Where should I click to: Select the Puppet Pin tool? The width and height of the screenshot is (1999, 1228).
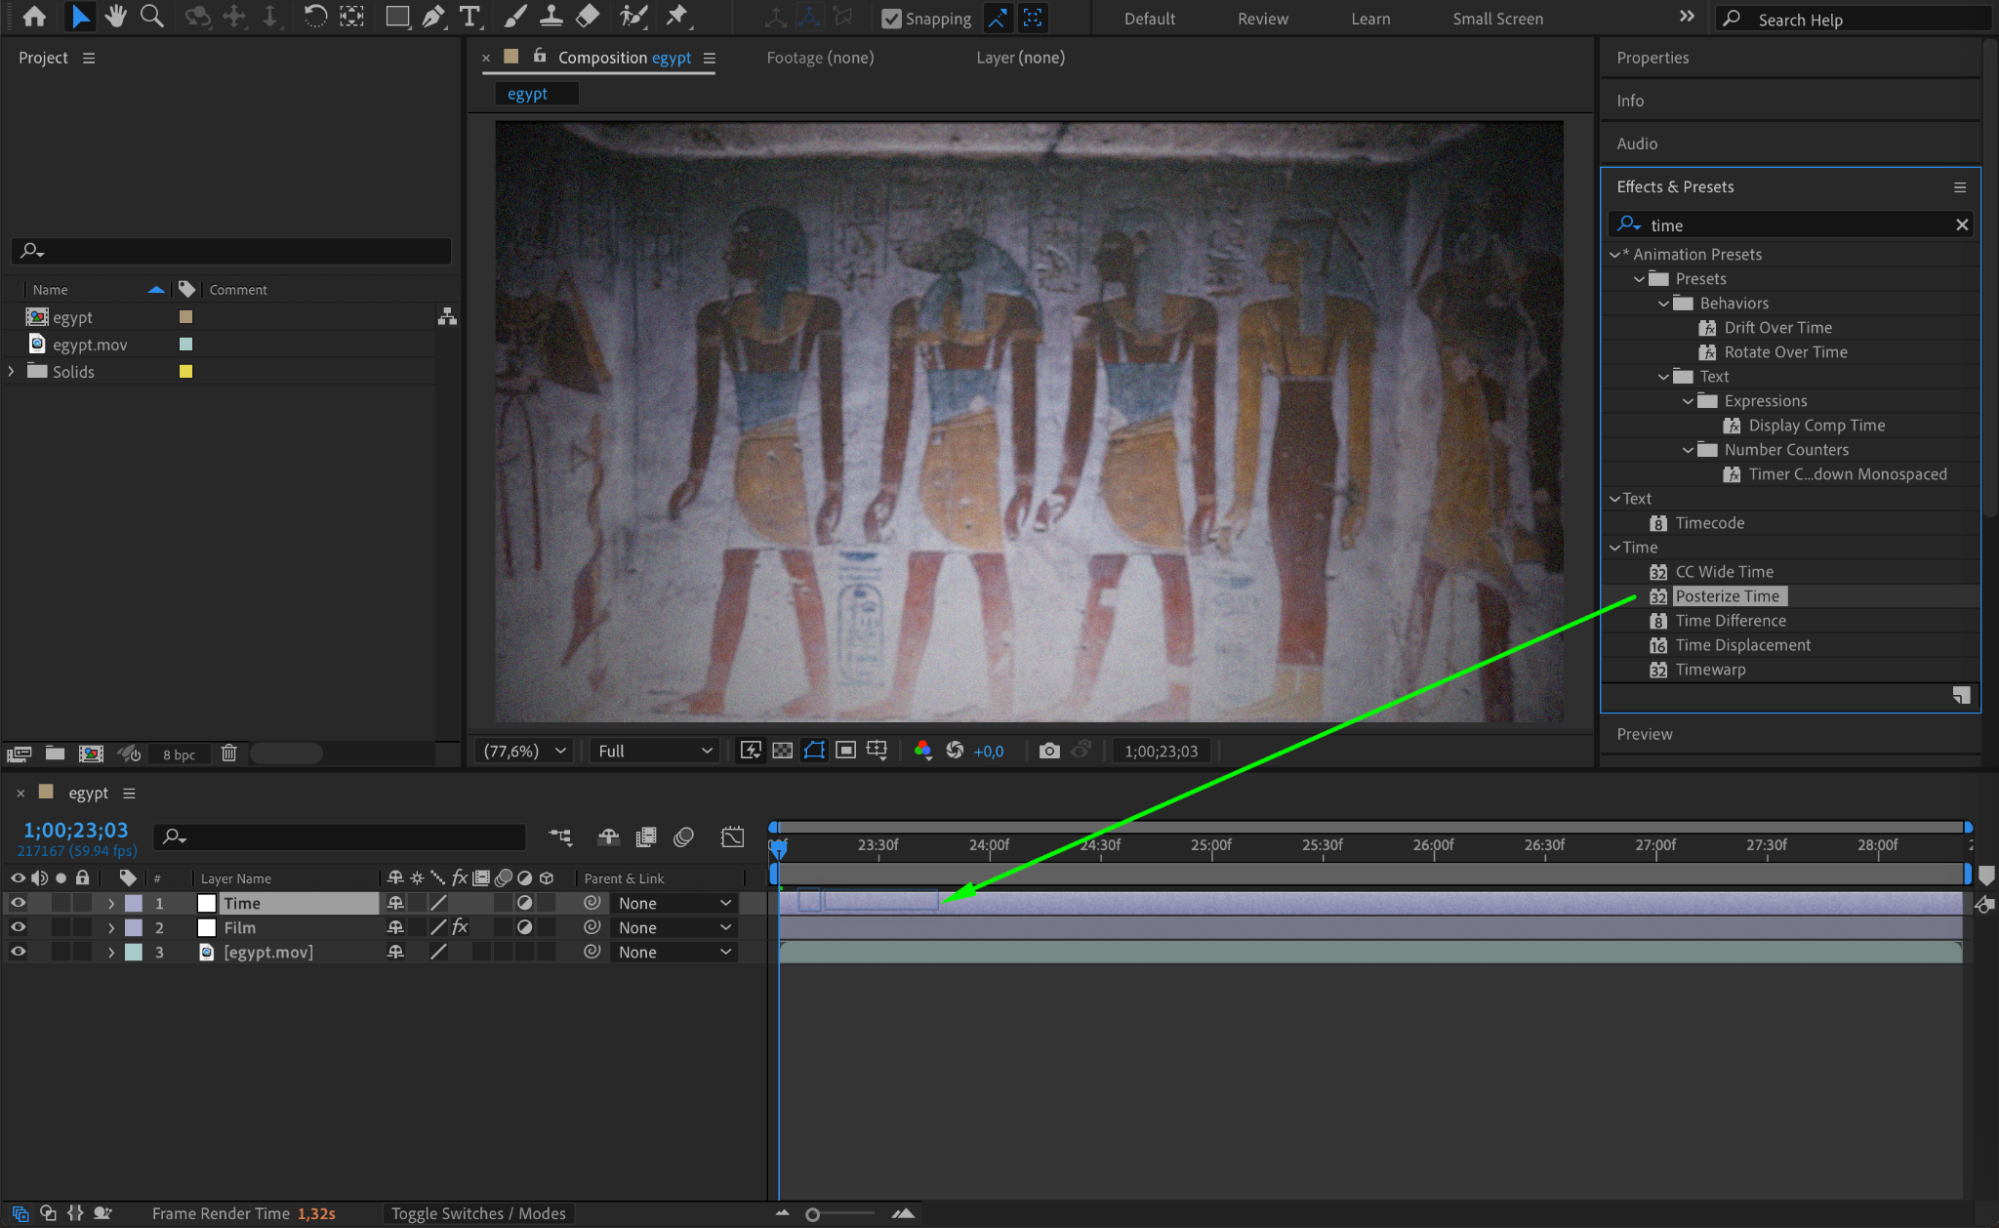tap(678, 16)
